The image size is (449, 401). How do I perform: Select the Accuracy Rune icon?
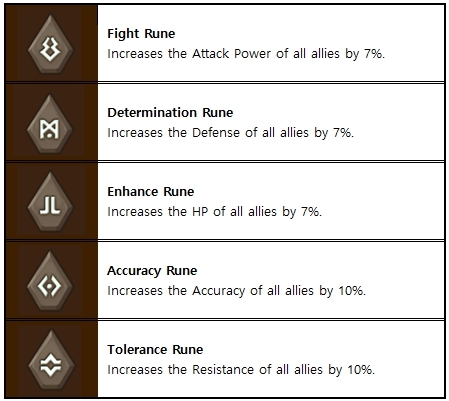(x=50, y=282)
